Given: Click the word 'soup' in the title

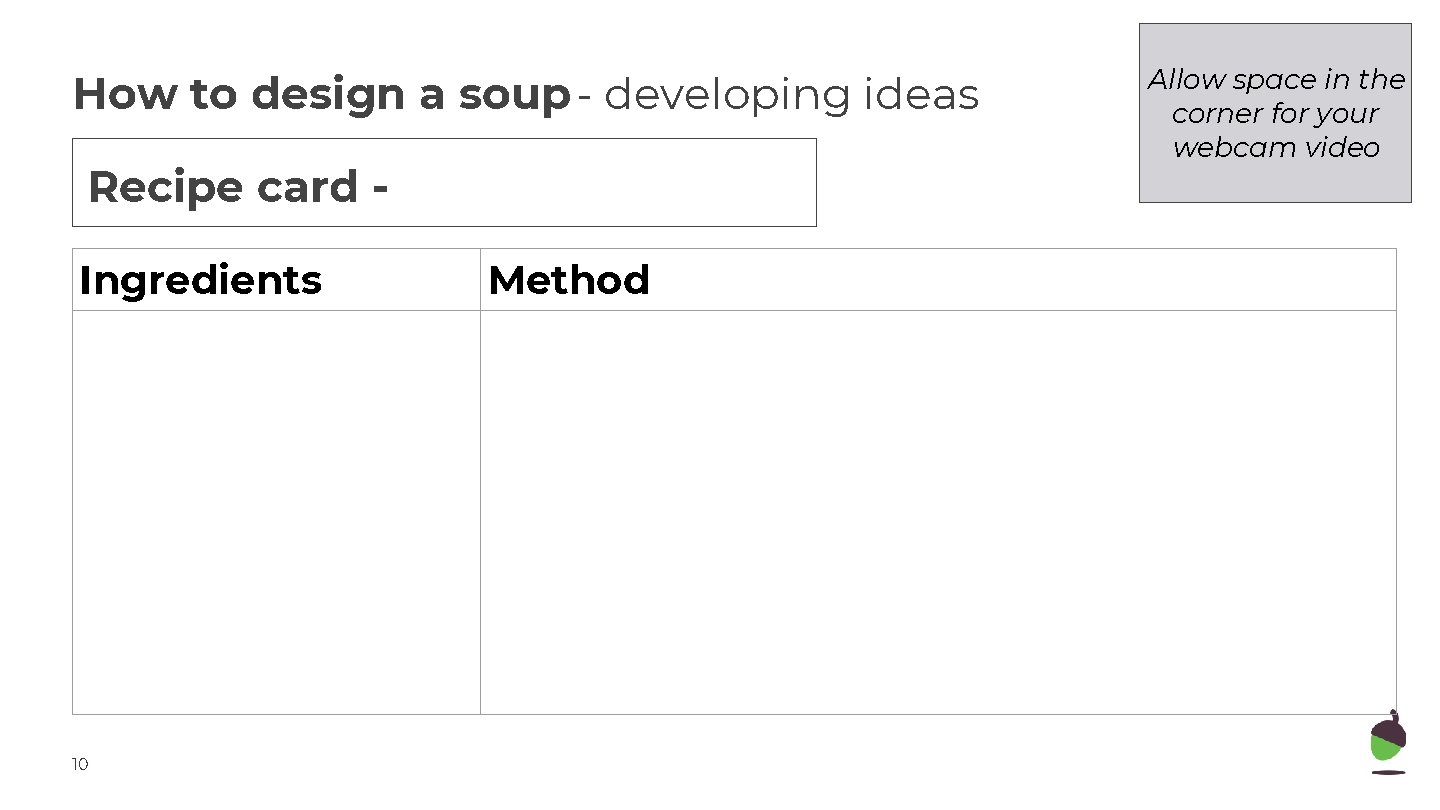Looking at the screenshot, I should point(514,95).
